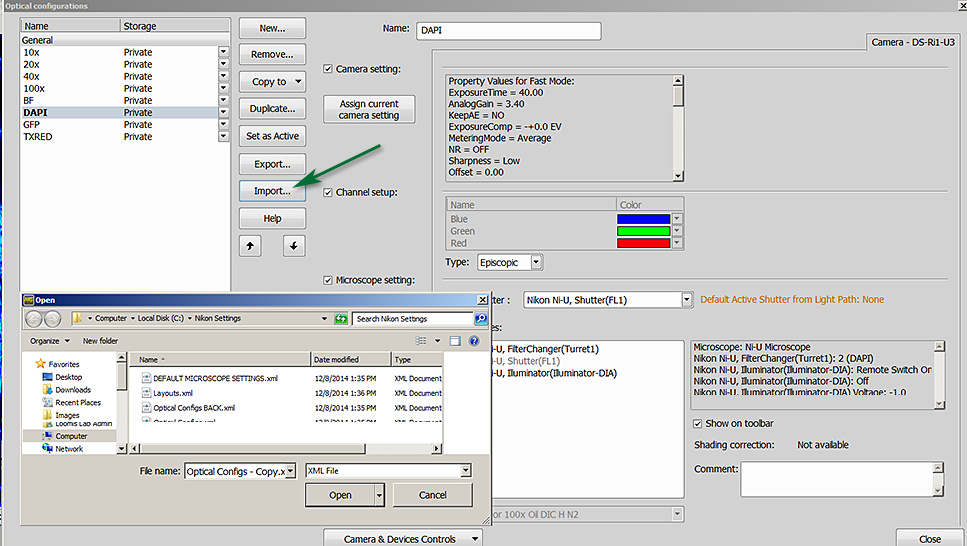Select GFP configuration in the list
This screenshot has height=546, width=967.
(x=32, y=125)
